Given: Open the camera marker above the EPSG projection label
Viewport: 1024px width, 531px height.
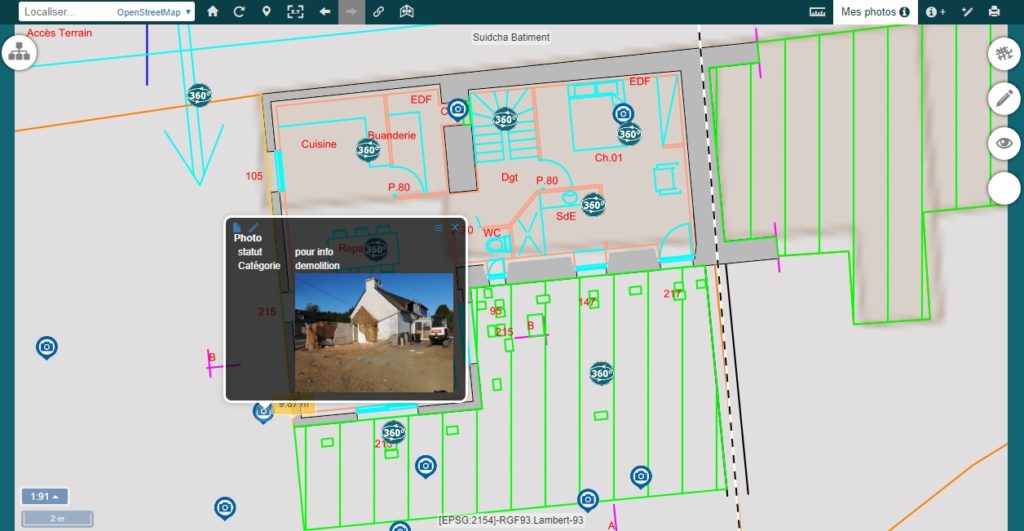Looking at the screenshot, I should 588,500.
